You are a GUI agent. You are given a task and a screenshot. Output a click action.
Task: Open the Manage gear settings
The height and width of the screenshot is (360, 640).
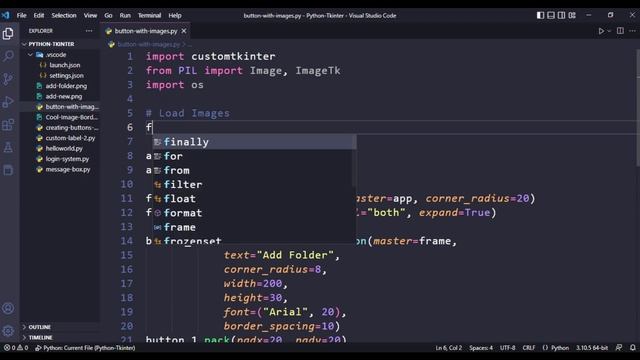[8, 331]
